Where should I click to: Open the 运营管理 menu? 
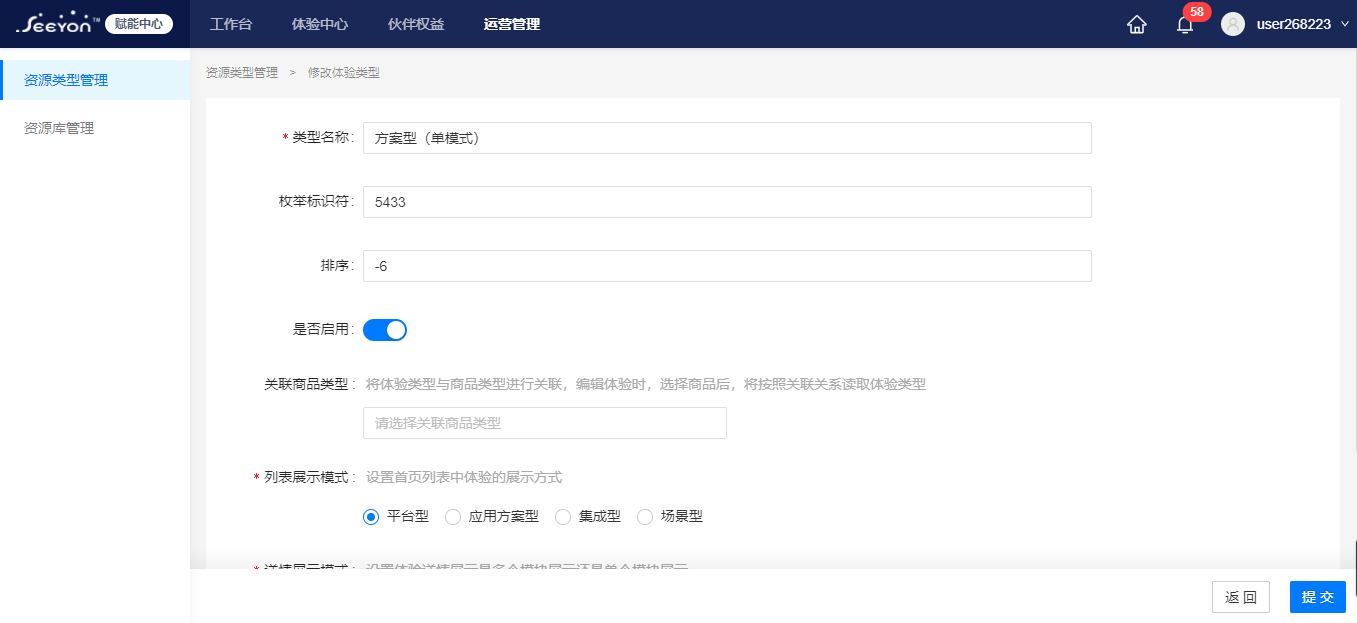coord(512,24)
